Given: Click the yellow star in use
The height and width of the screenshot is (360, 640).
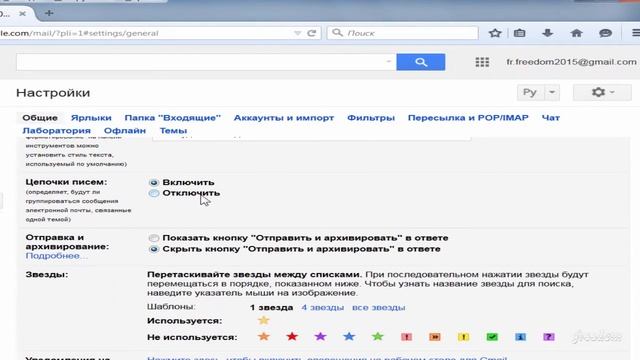Looking at the screenshot, I should click(264, 320).
